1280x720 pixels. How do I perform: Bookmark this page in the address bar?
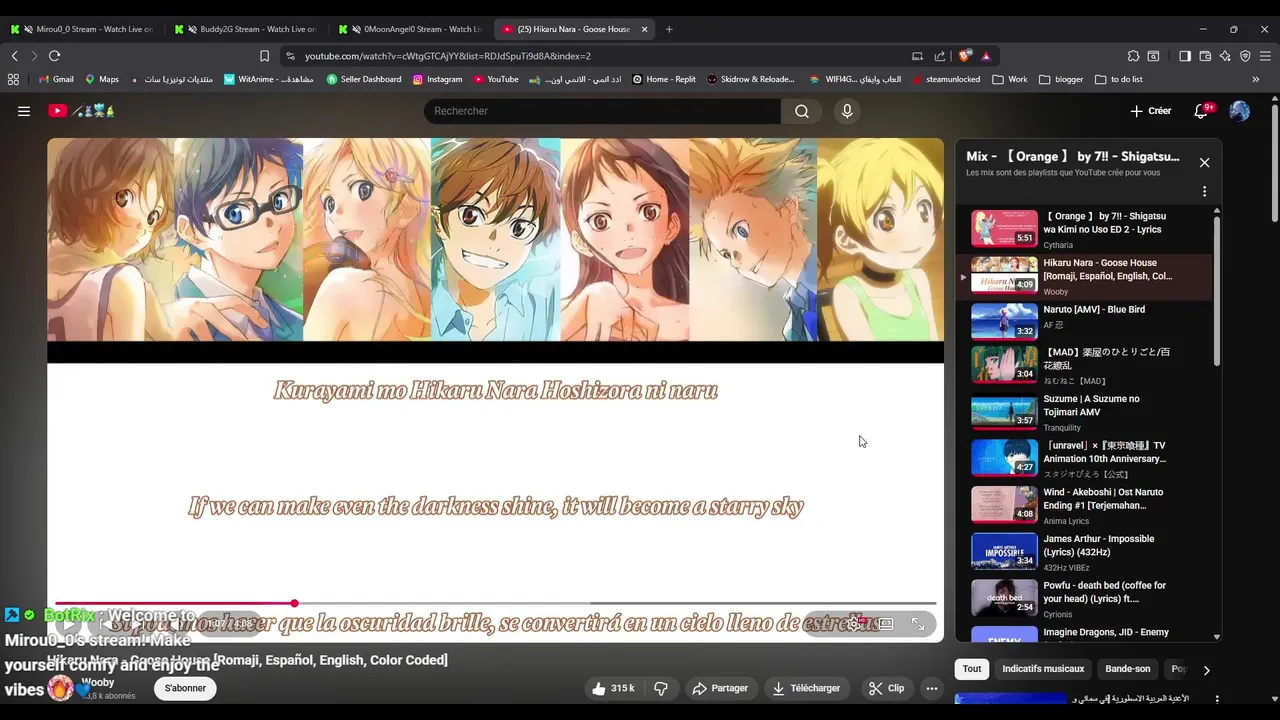pos(264,56)
